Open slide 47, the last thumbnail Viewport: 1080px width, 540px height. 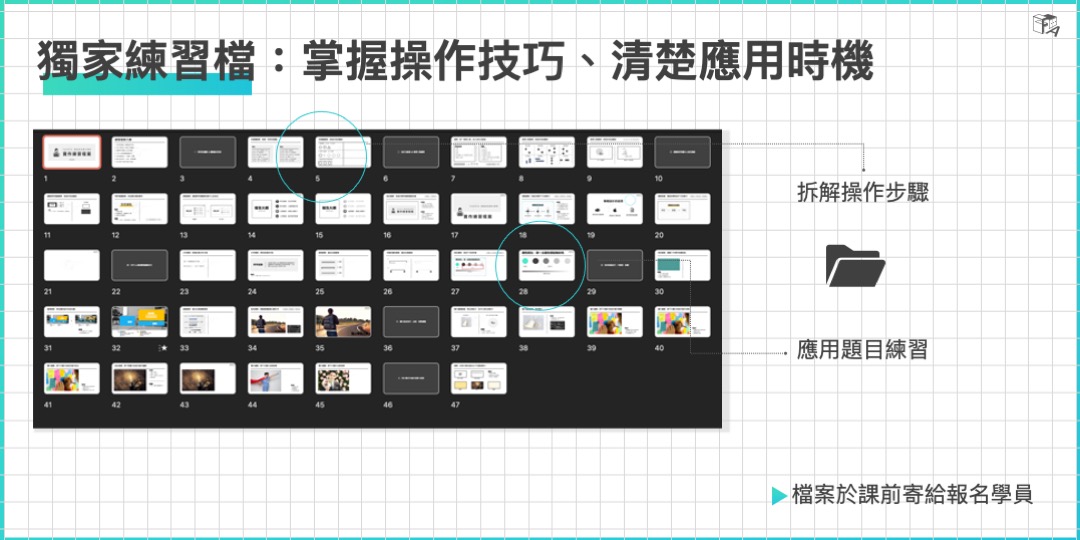pyautogui.click(x=479, y=378)
